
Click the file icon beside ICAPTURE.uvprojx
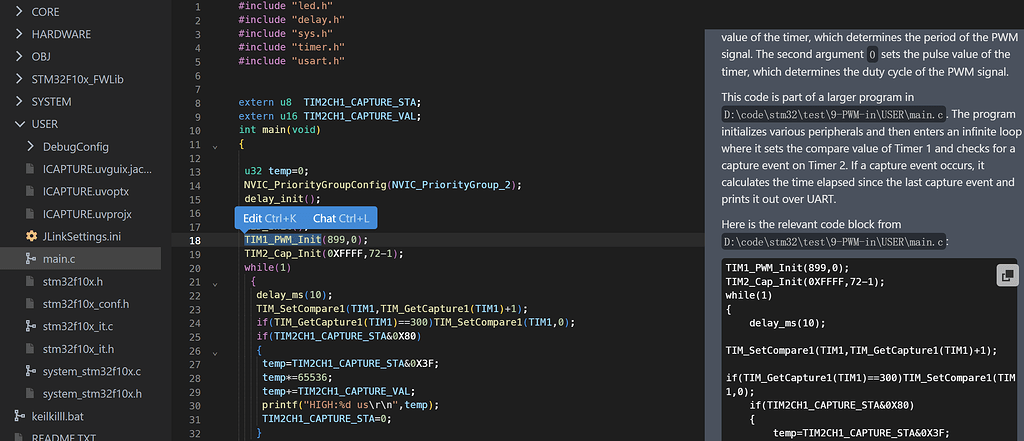pos(31,214)
